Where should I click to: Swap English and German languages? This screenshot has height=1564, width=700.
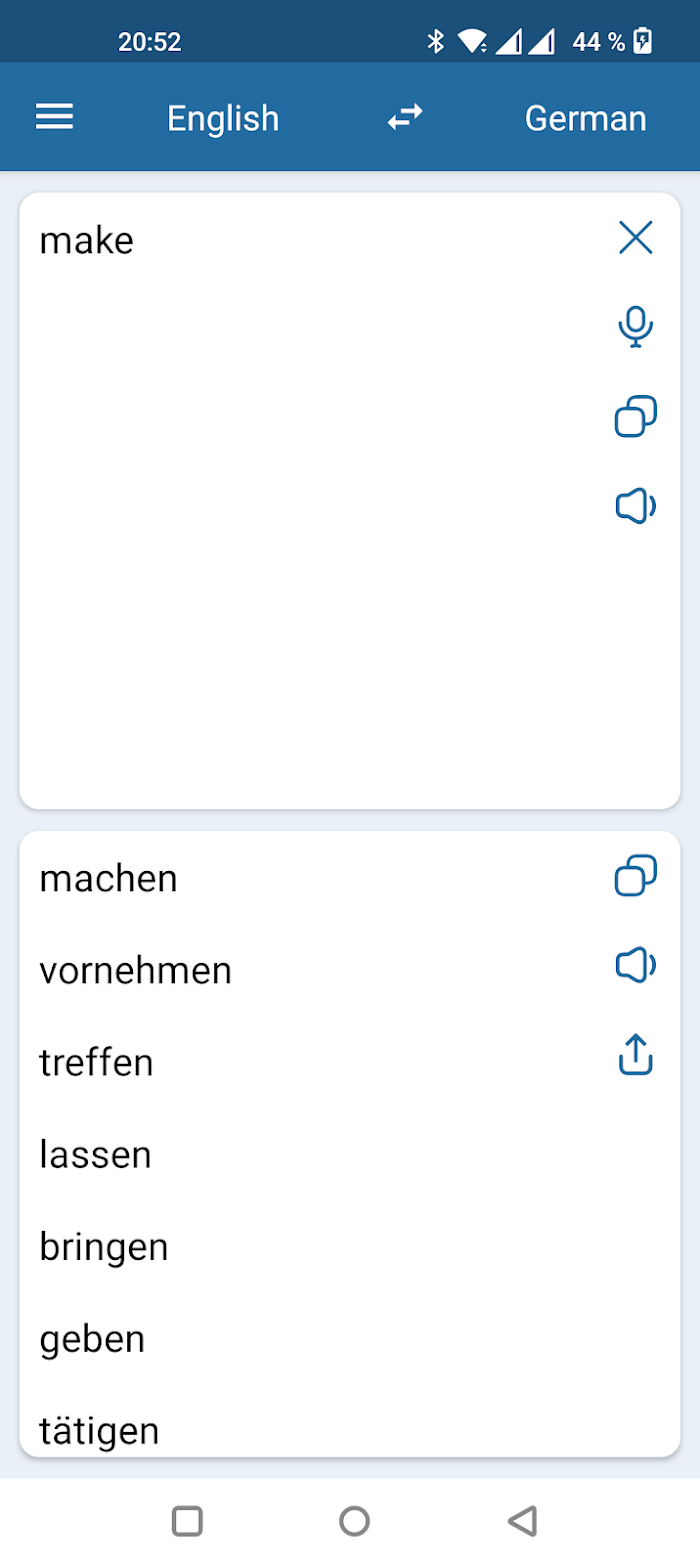point(405,118)
